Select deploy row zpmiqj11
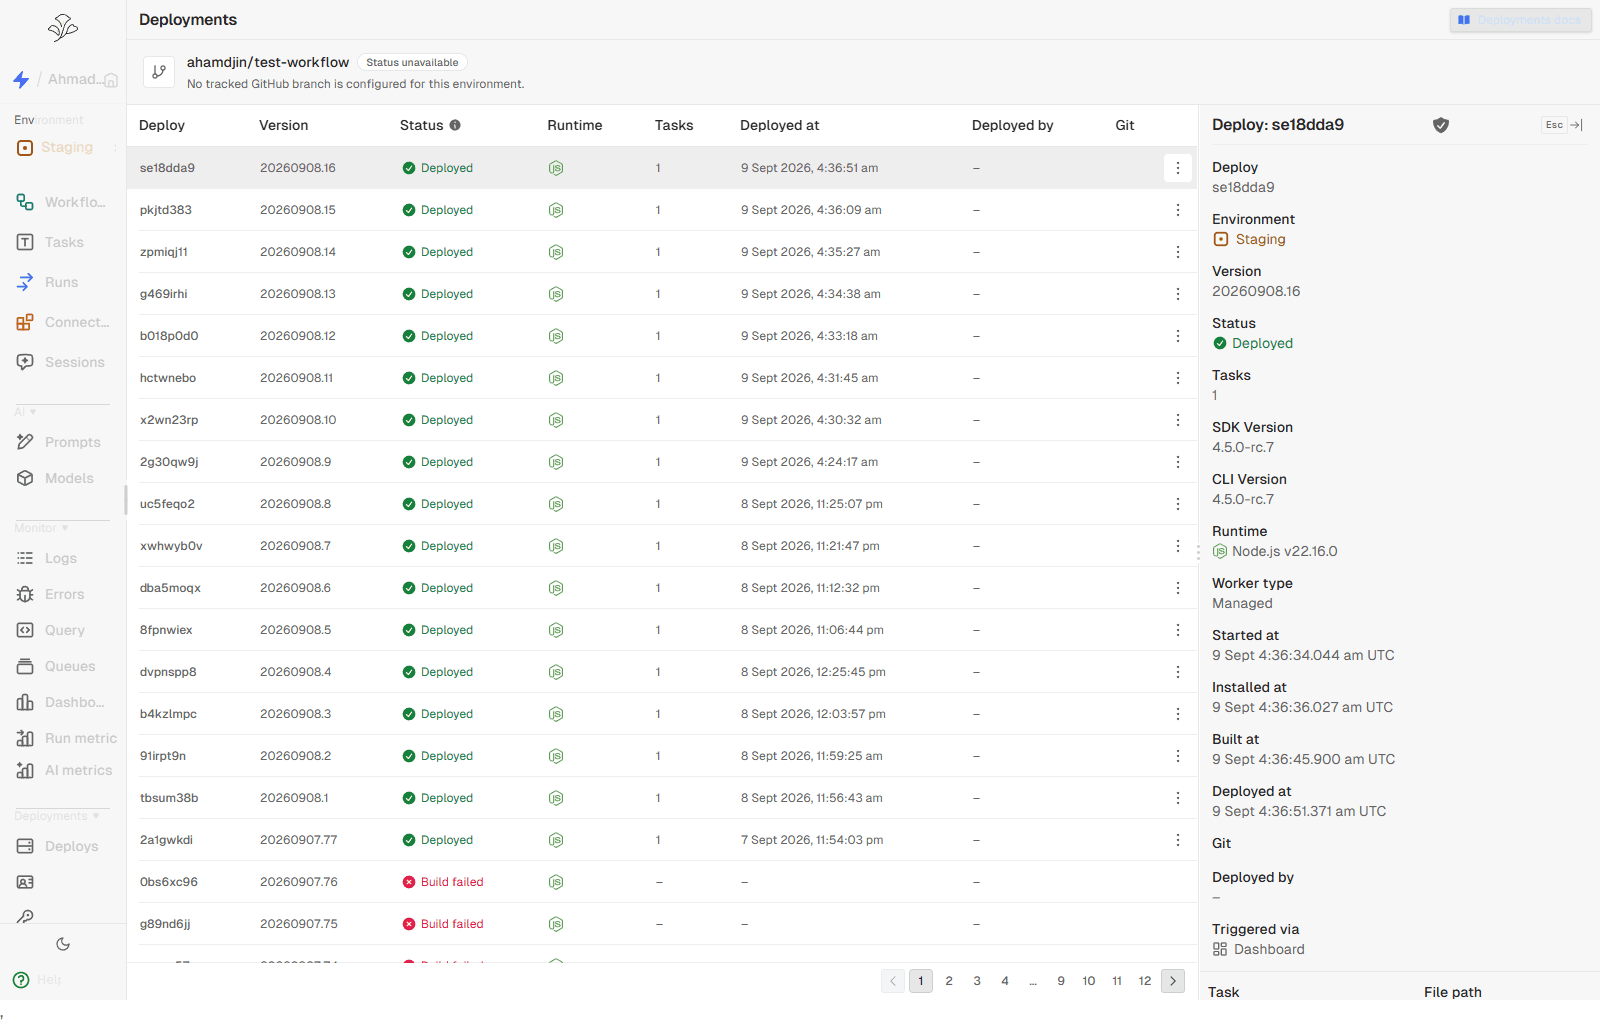Viewport: 1600px width, 1024px height. (662, 252)
